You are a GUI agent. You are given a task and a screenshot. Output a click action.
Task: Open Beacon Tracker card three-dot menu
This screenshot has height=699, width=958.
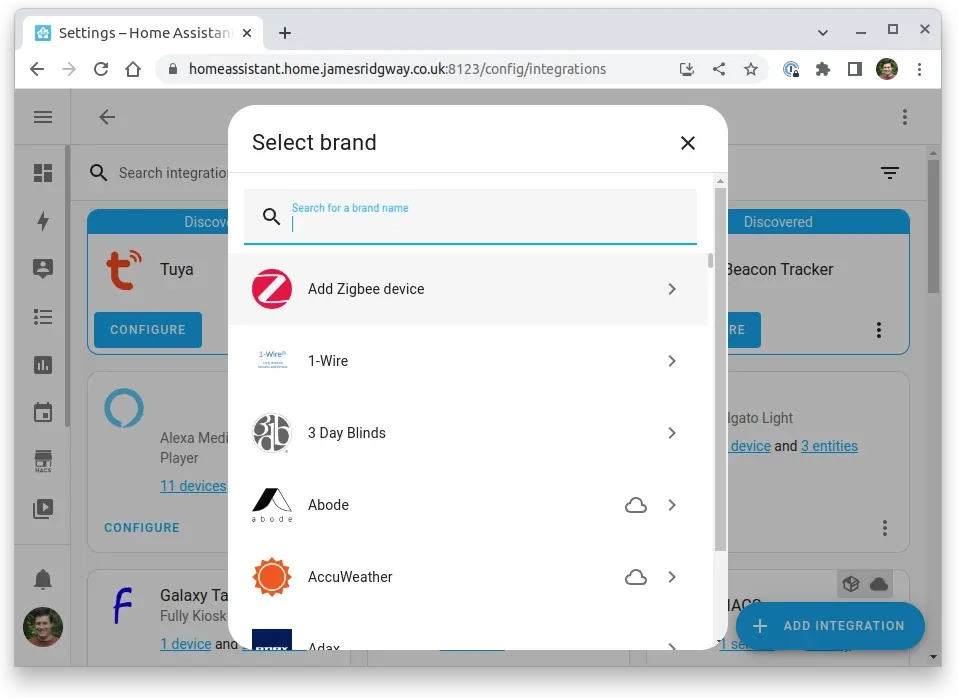(x=879, y=330)
